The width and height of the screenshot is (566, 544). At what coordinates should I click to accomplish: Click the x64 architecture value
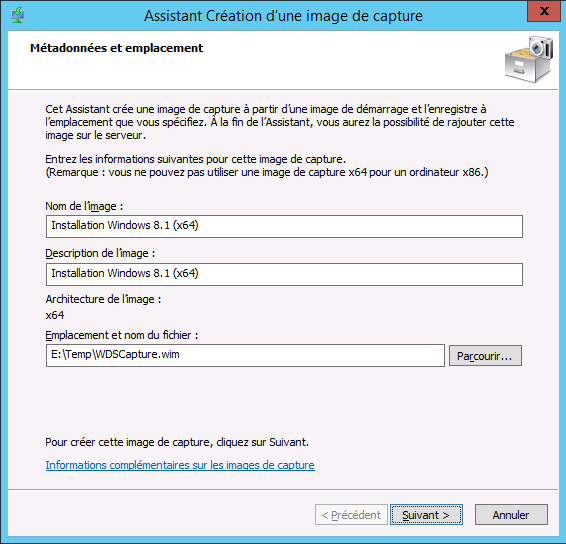55,315
